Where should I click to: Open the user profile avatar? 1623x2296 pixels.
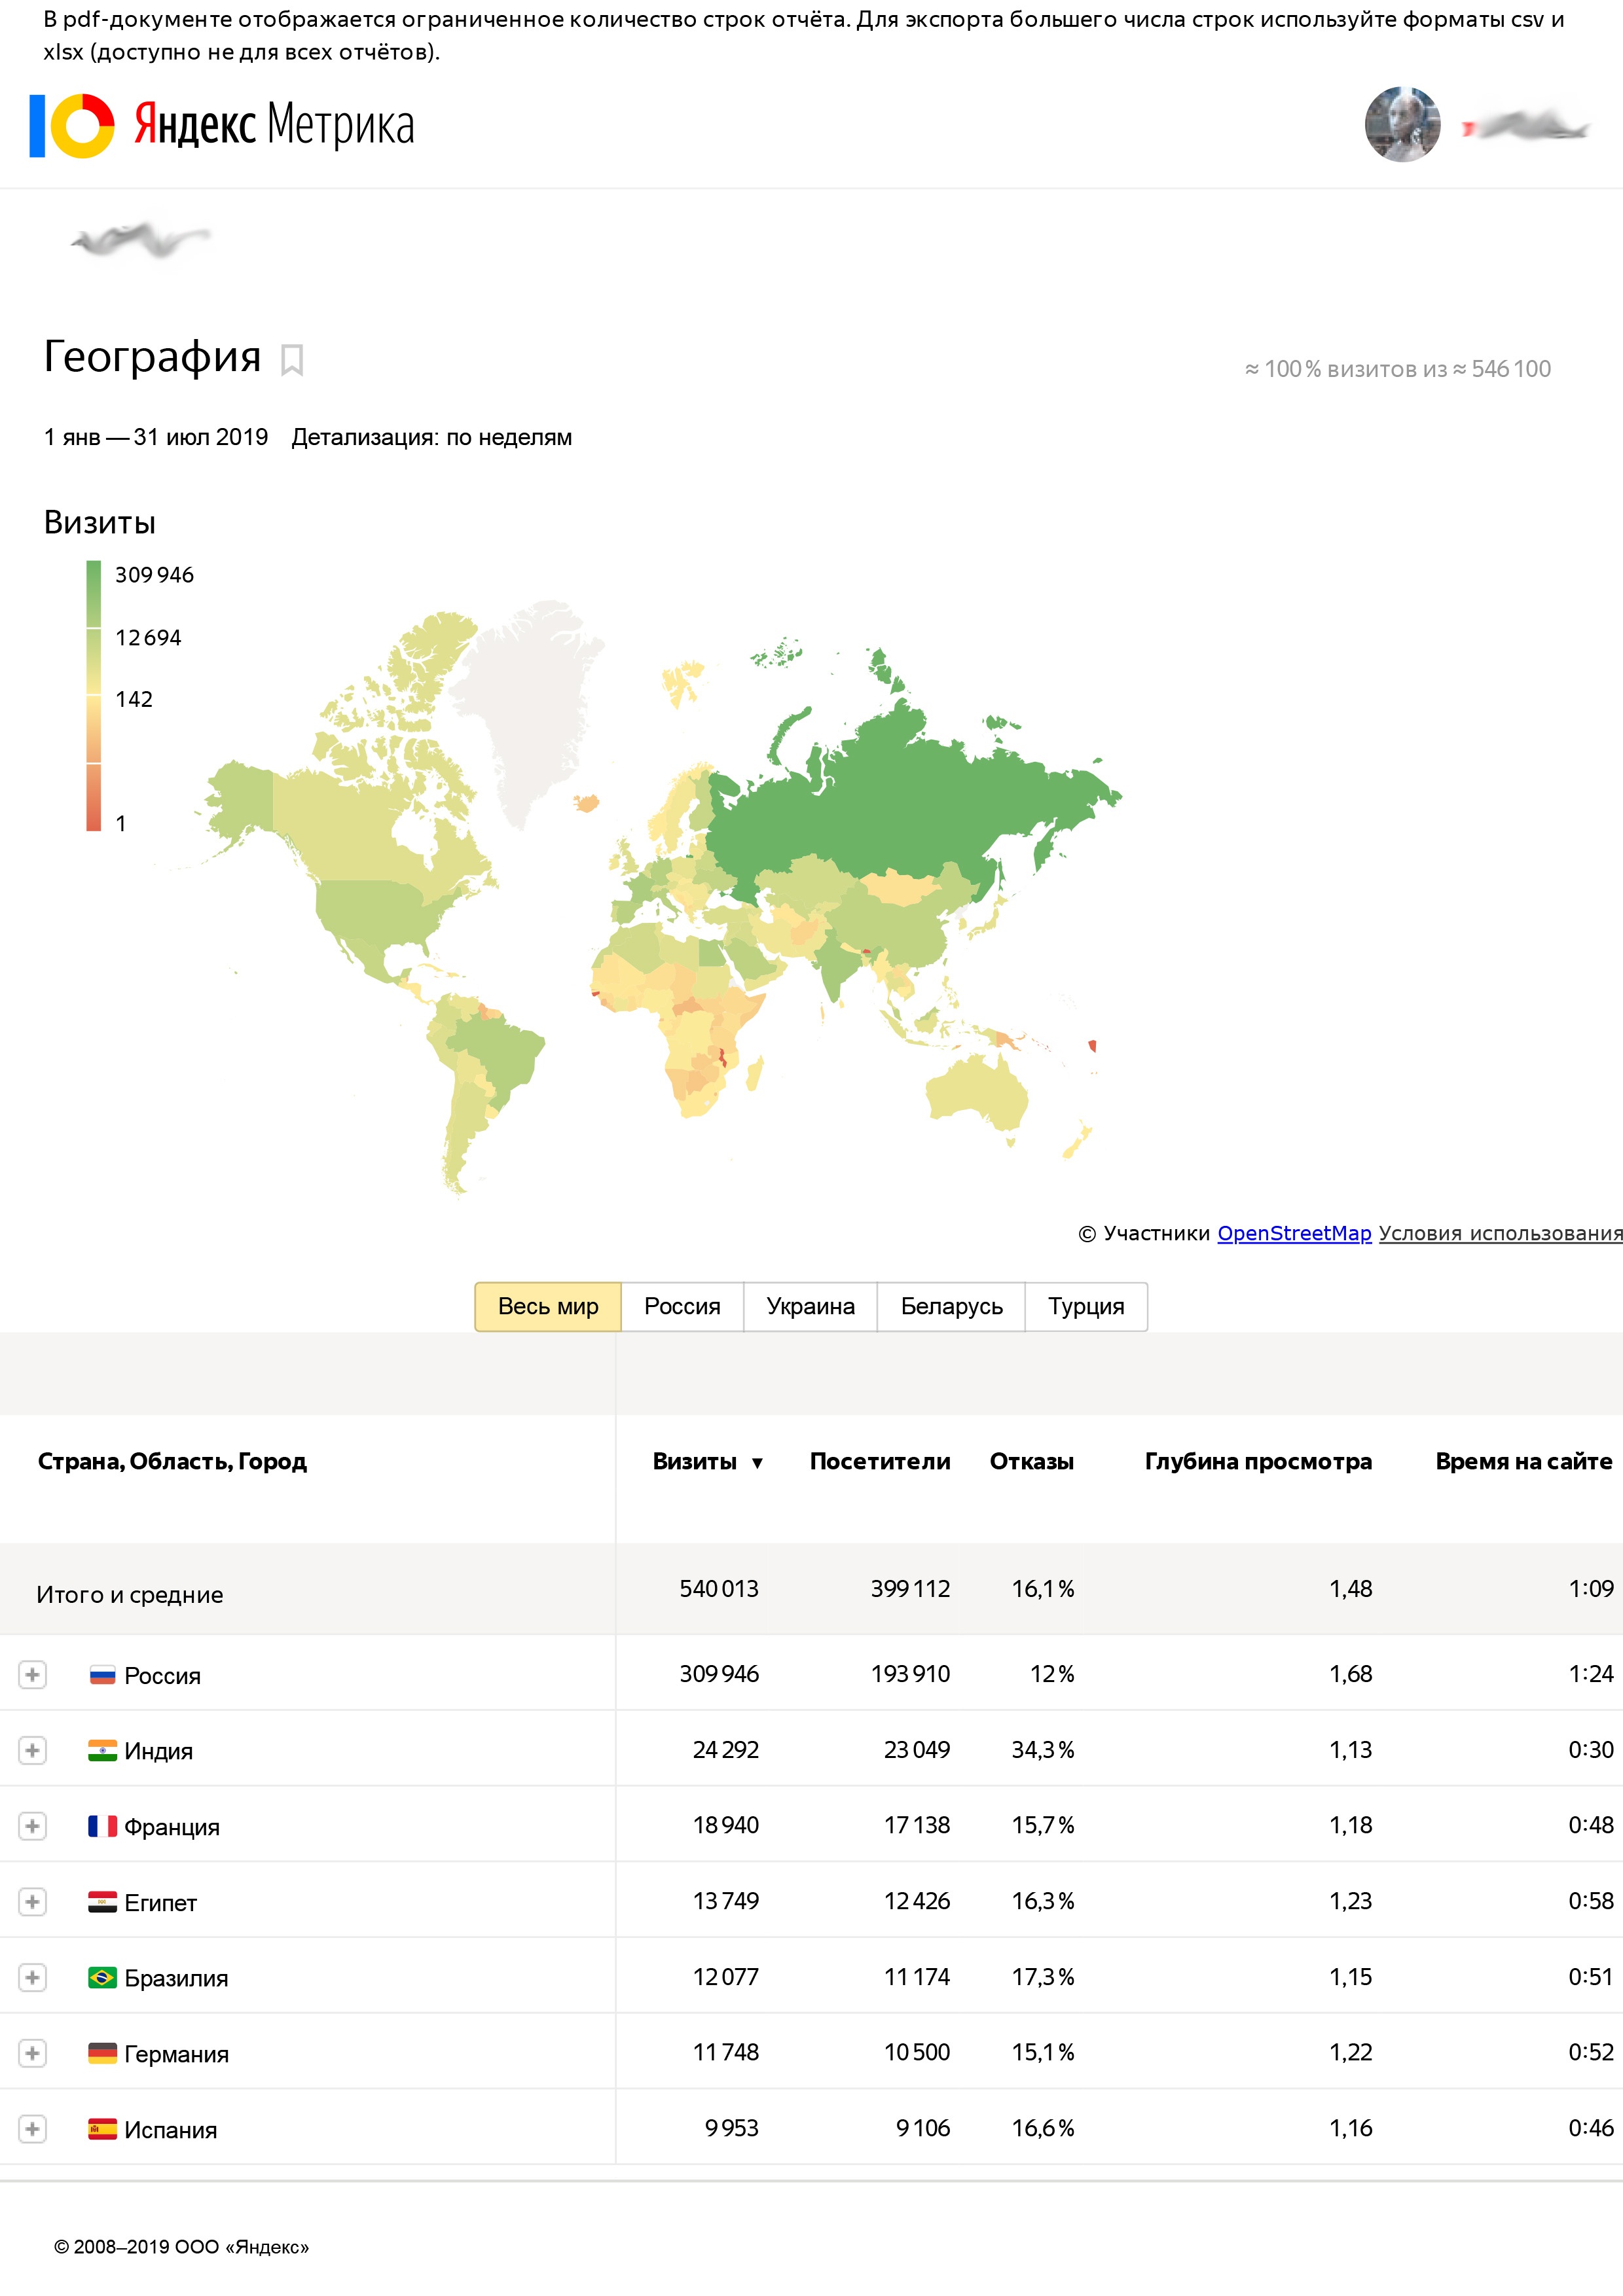click(x=1402, y=125)
